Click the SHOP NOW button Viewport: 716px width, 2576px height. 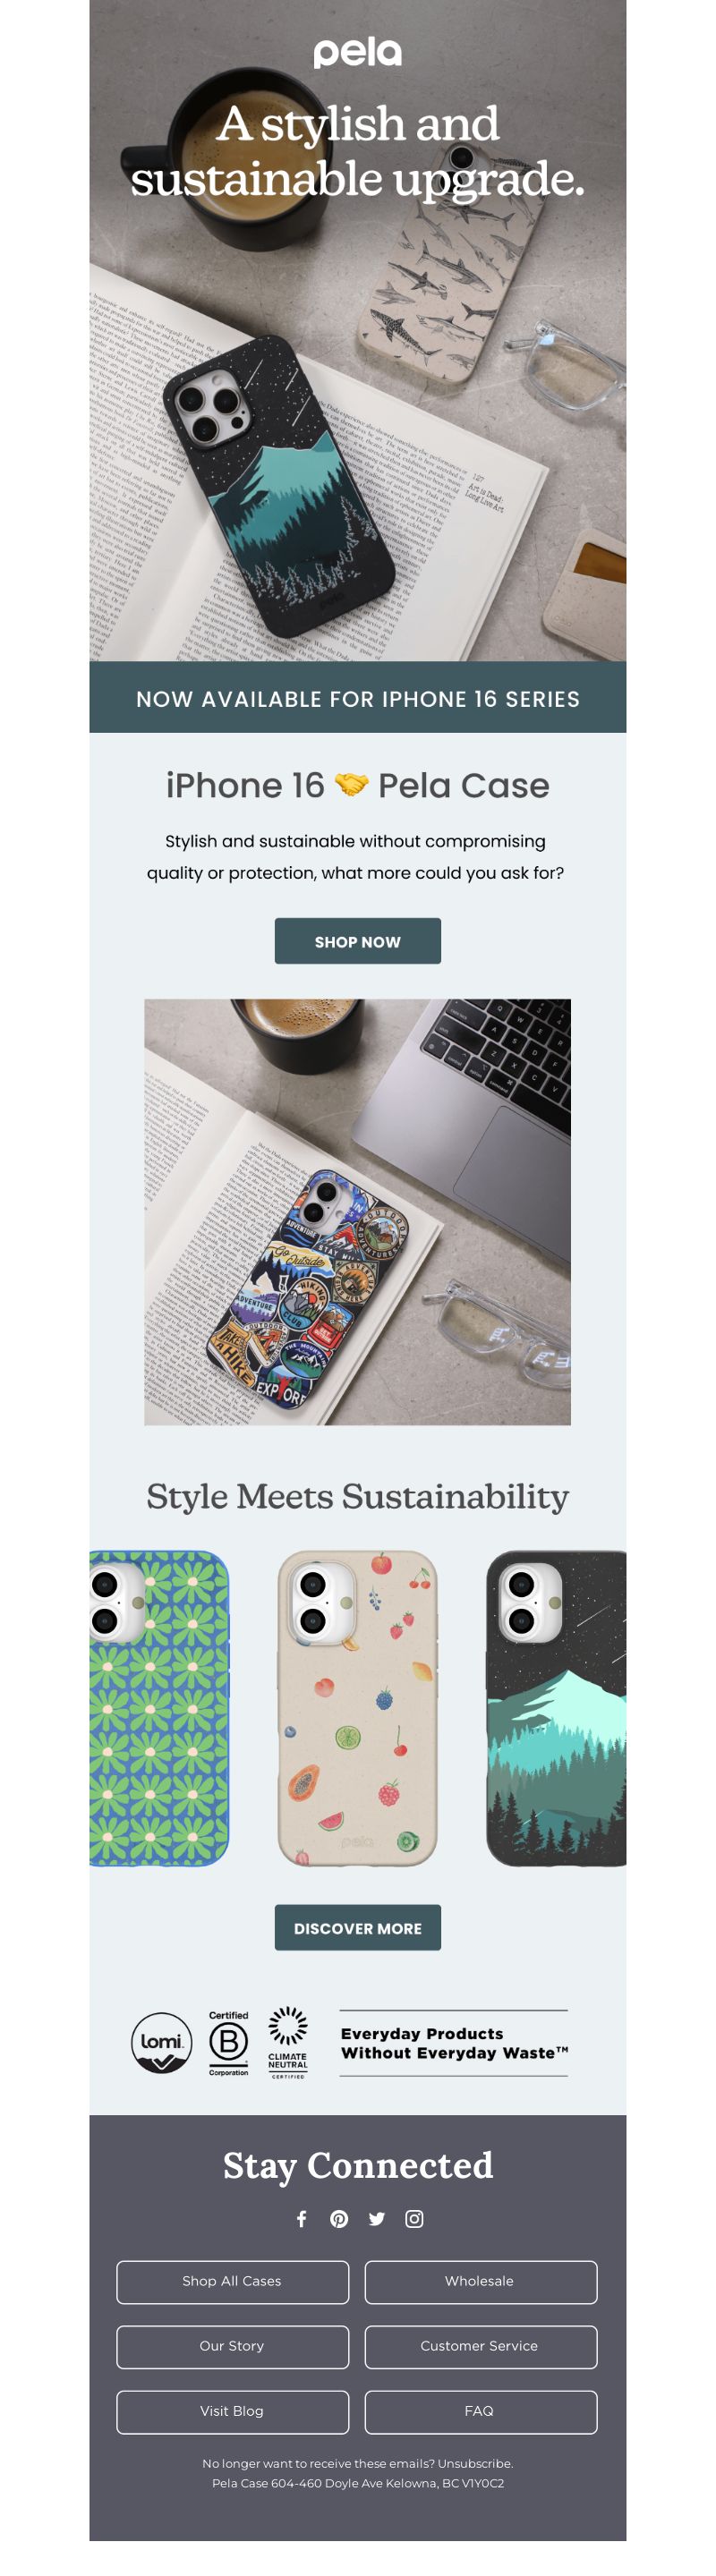point(357,941)
